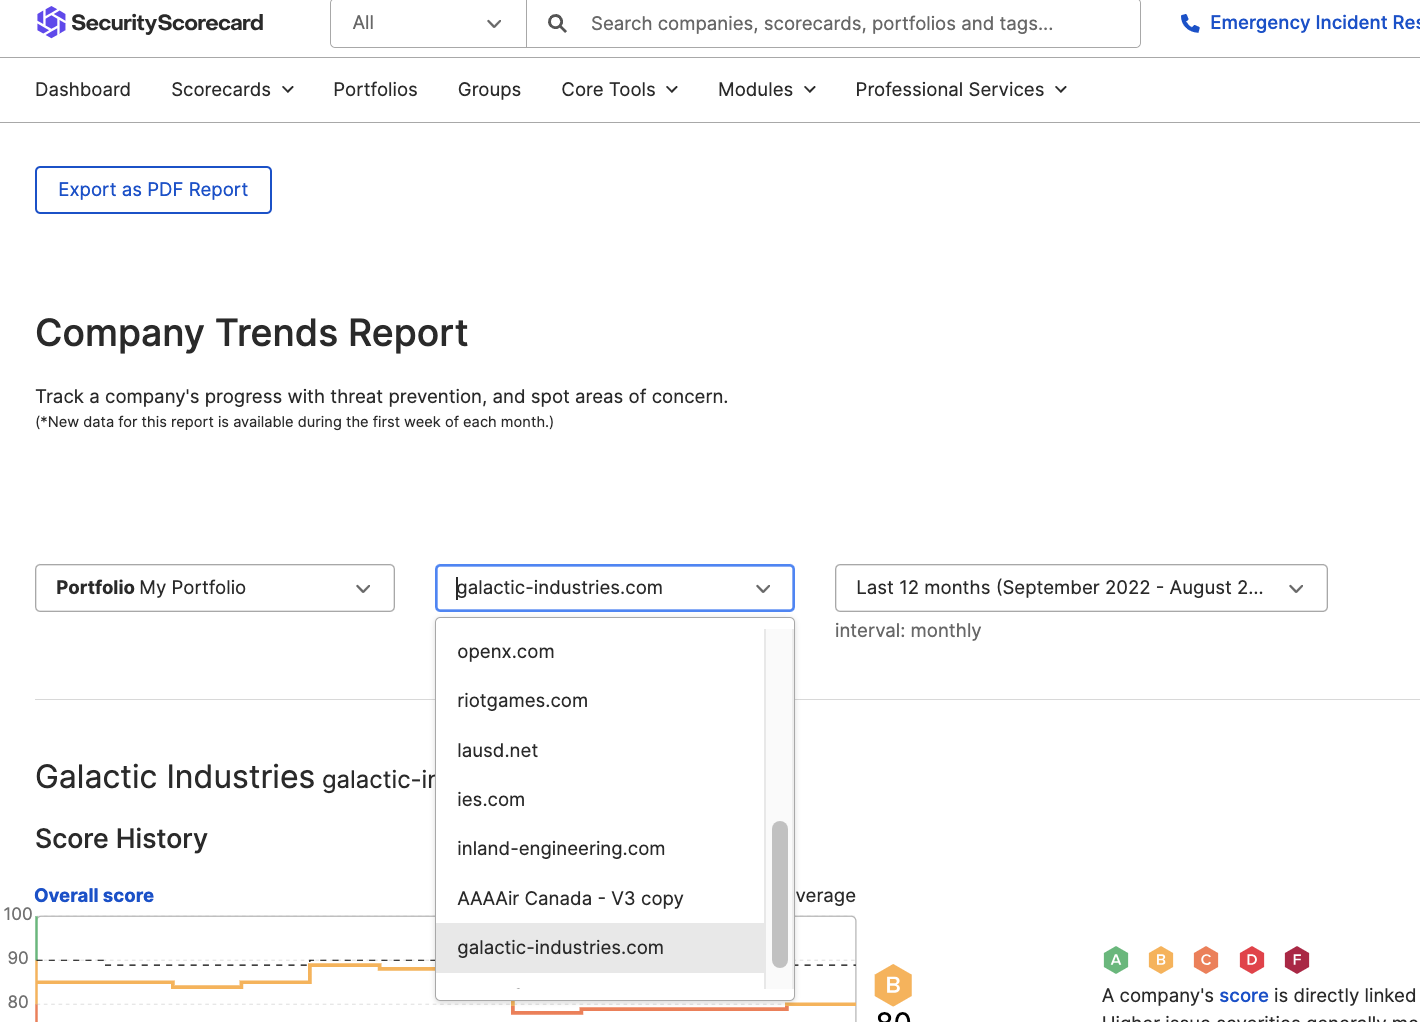Click the Emergency Incident Response link
1420x1022 pixels.
1314,23
